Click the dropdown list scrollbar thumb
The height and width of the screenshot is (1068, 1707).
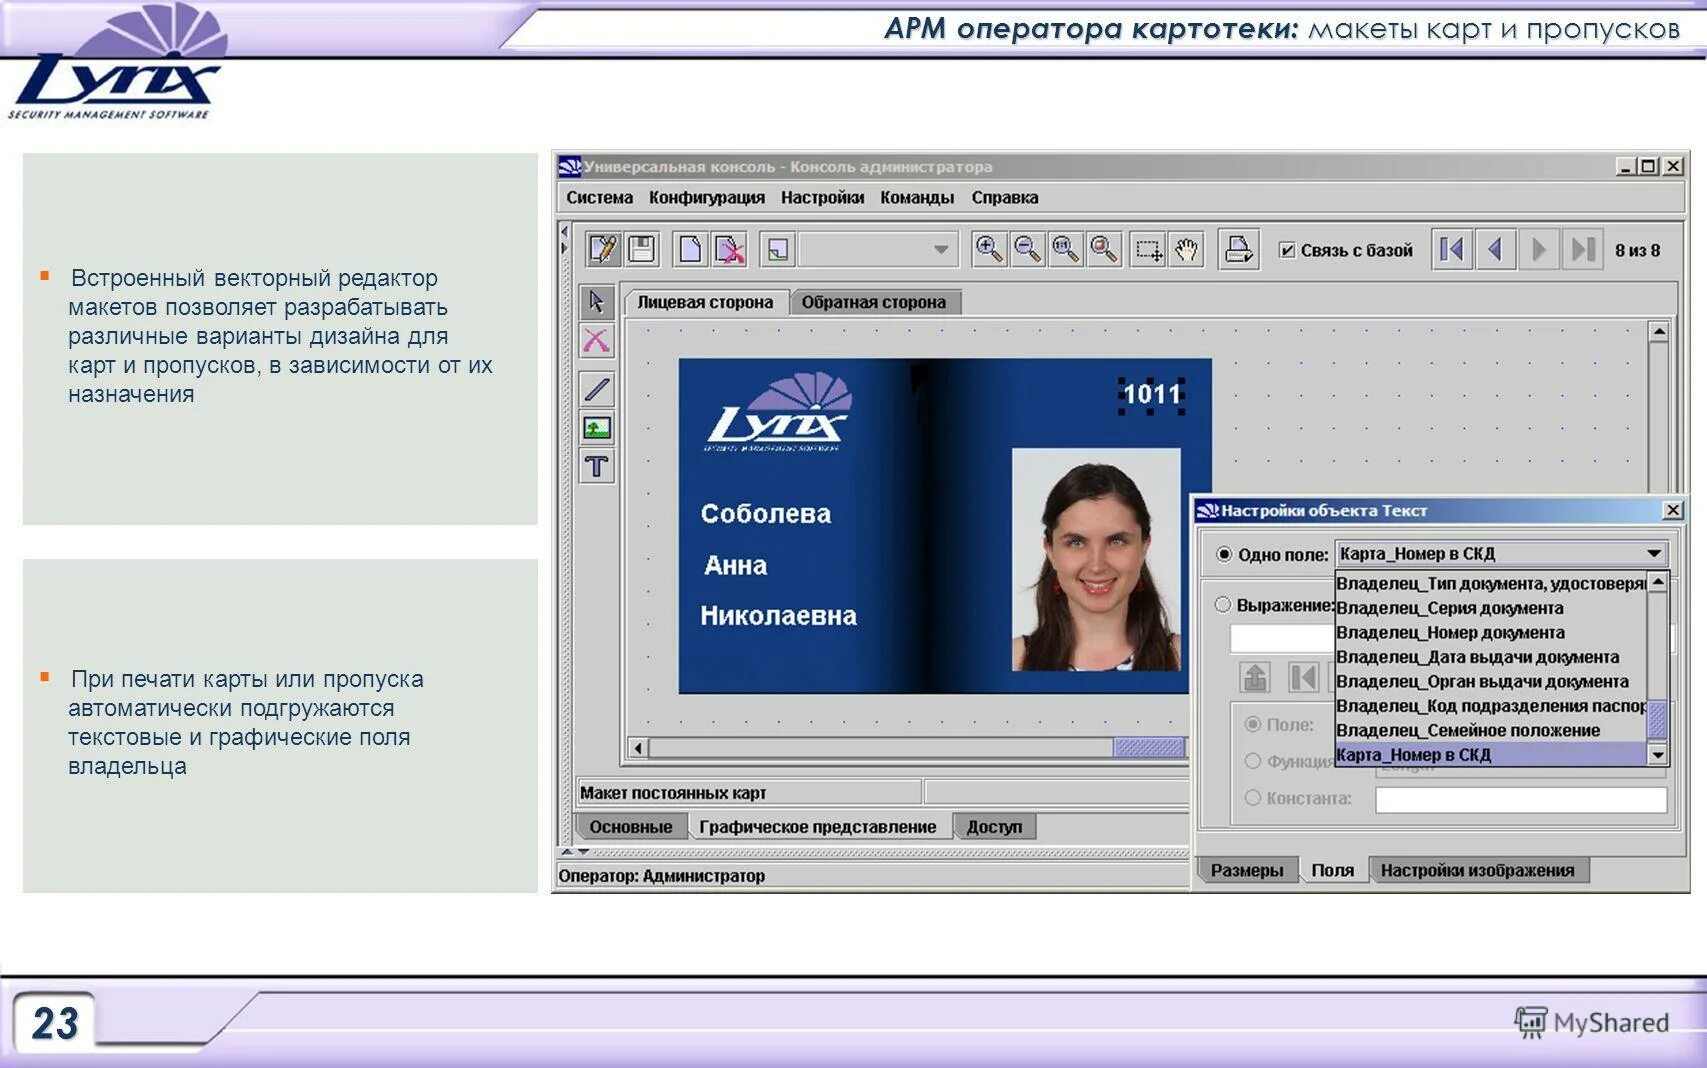click(1658, 719)
